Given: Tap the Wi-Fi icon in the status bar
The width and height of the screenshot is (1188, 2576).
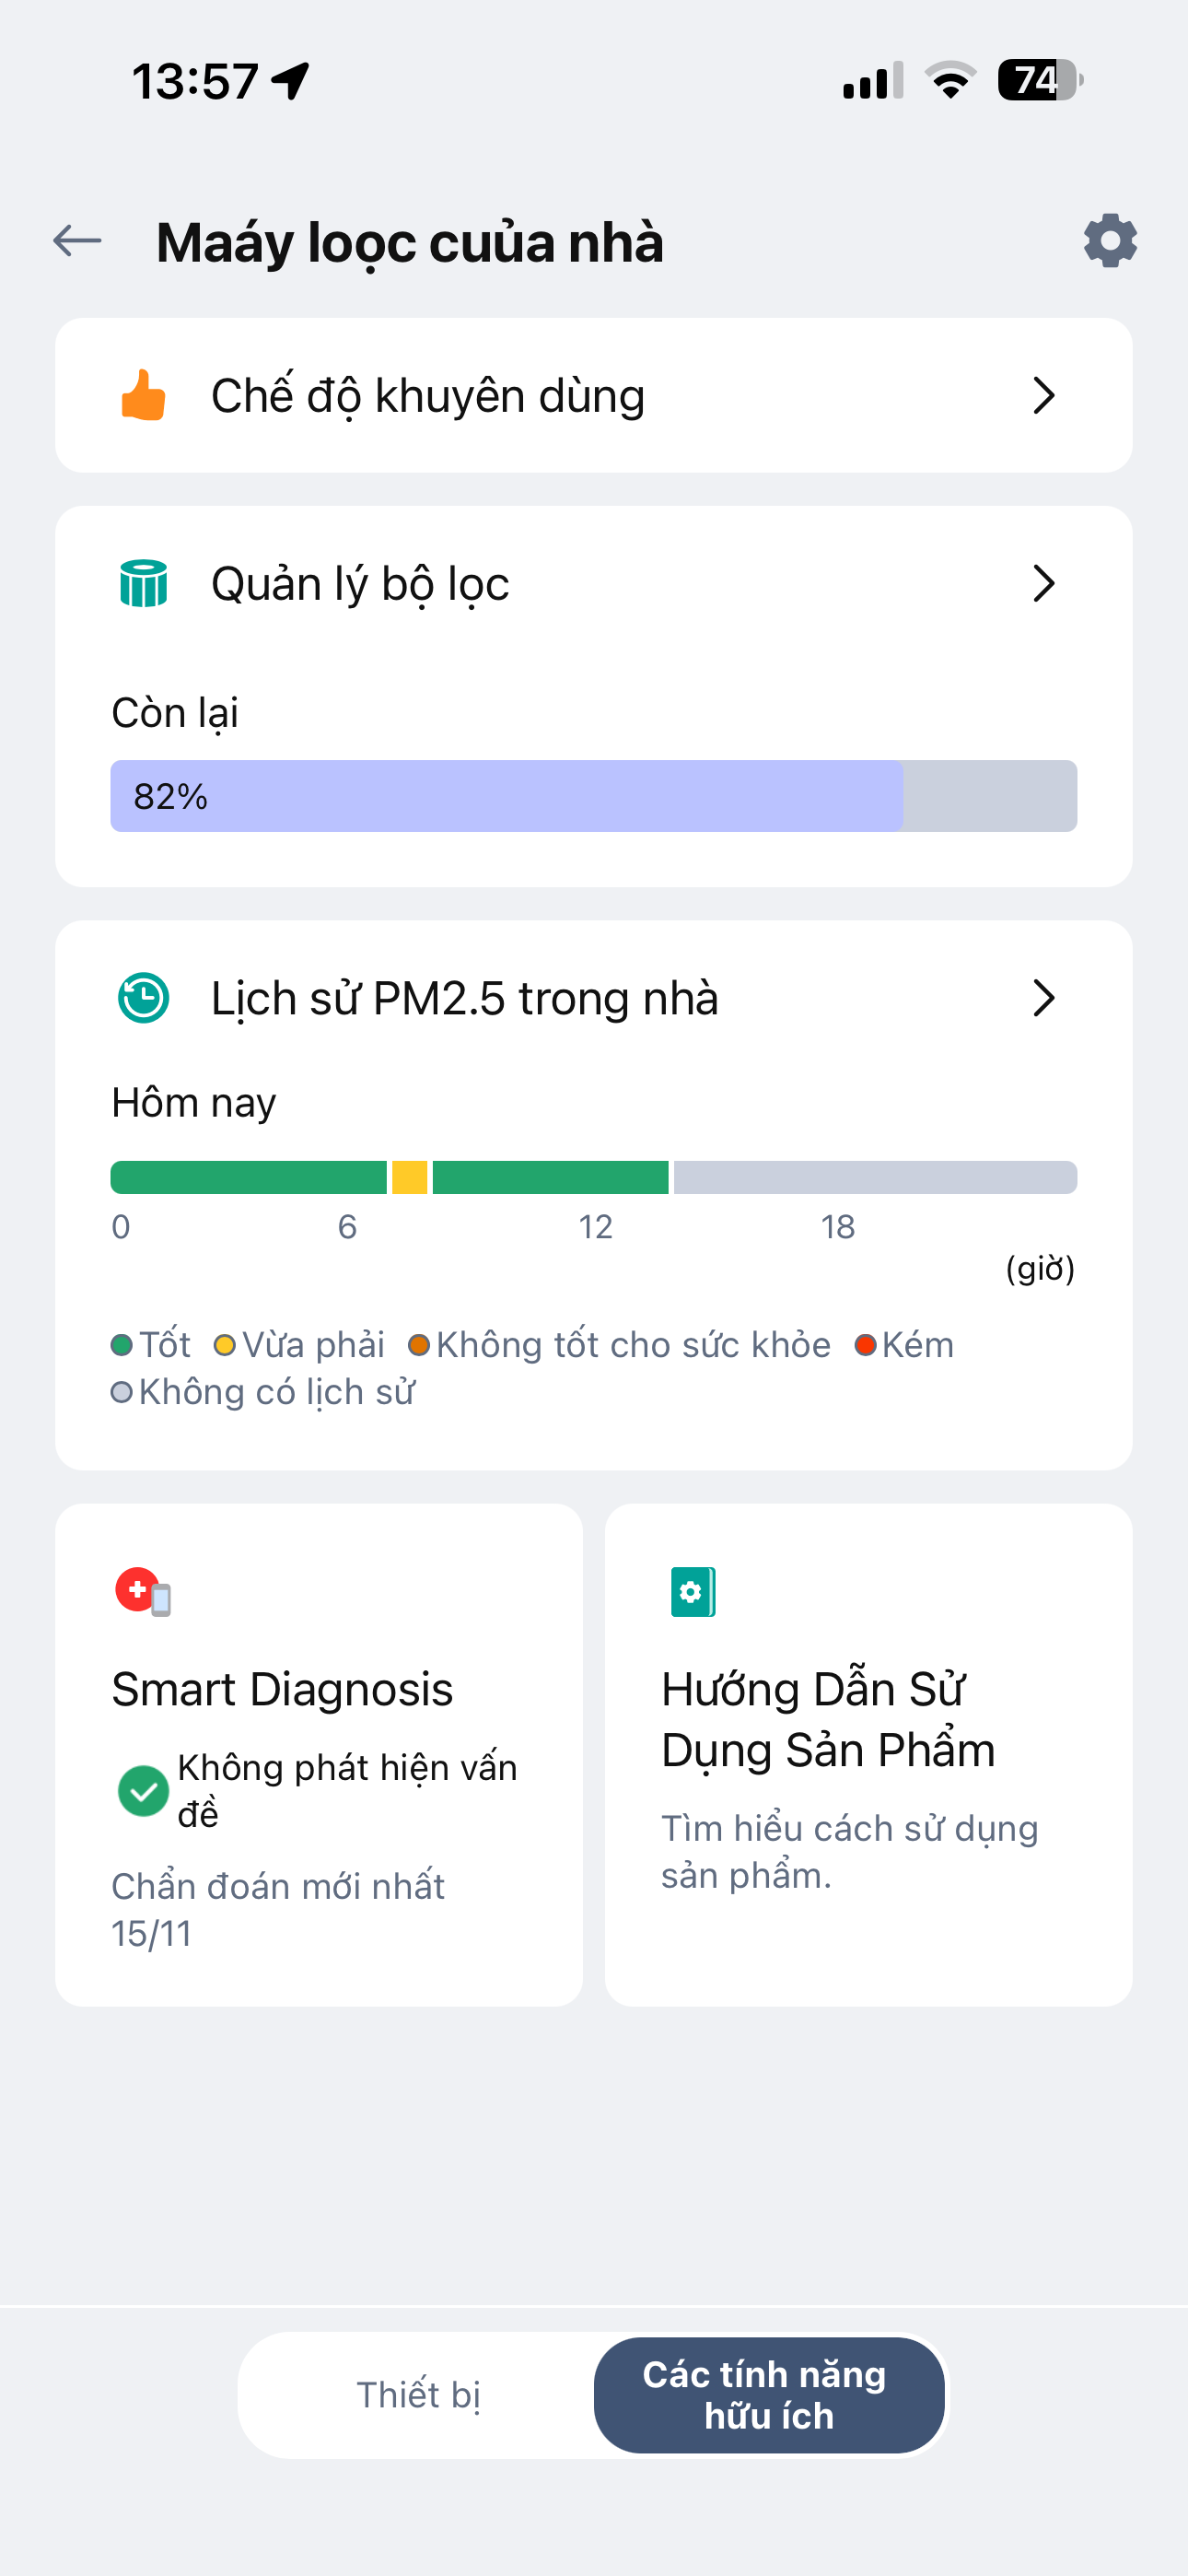Looking at the screenshot, I should pos(950,80).
